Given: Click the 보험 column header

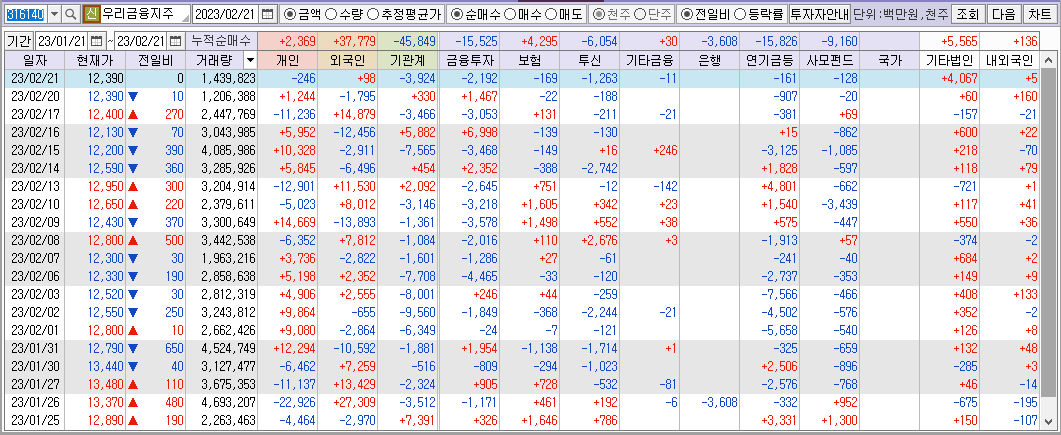Looking at the screenshot, I should 530,61.
